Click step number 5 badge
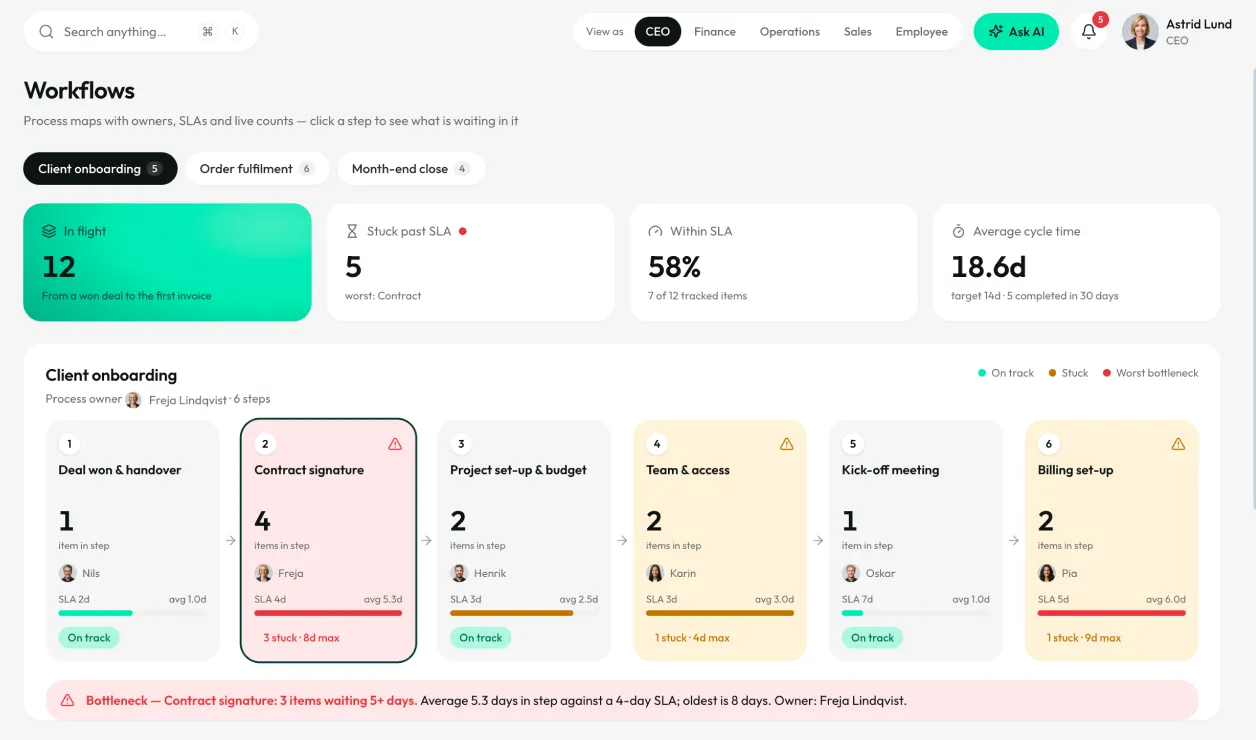The image size is (1256, 740). point(853,444)
